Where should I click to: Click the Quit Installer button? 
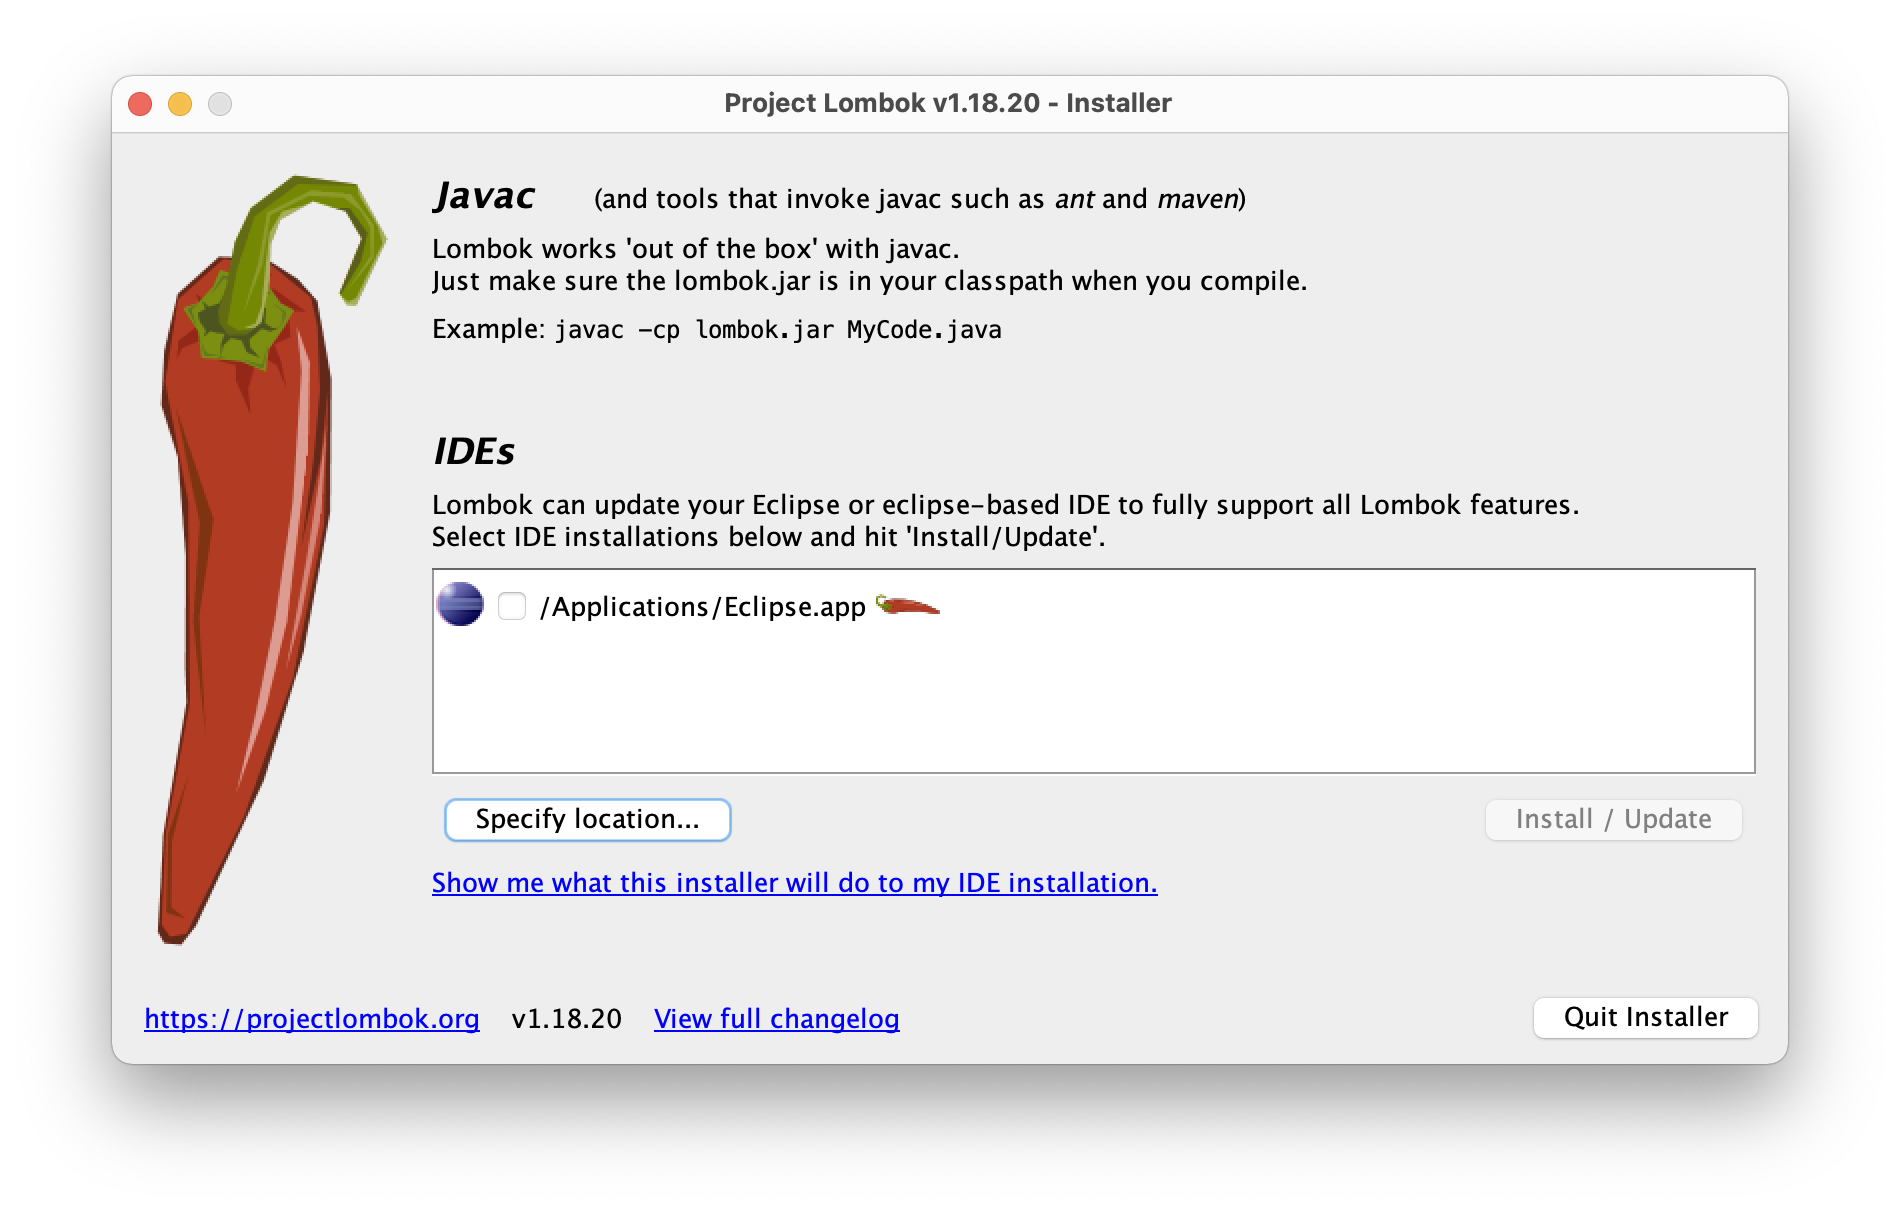(x=1646, y=1017)
